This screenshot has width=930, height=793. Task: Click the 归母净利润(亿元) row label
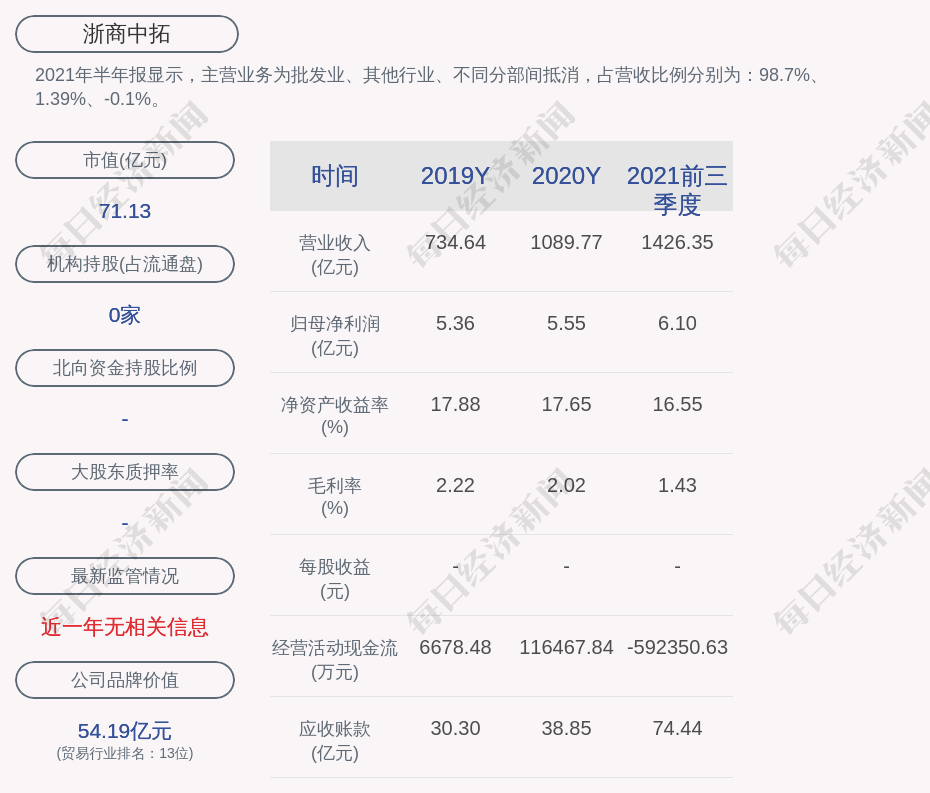pyautogui.click(x=335, y=336)
